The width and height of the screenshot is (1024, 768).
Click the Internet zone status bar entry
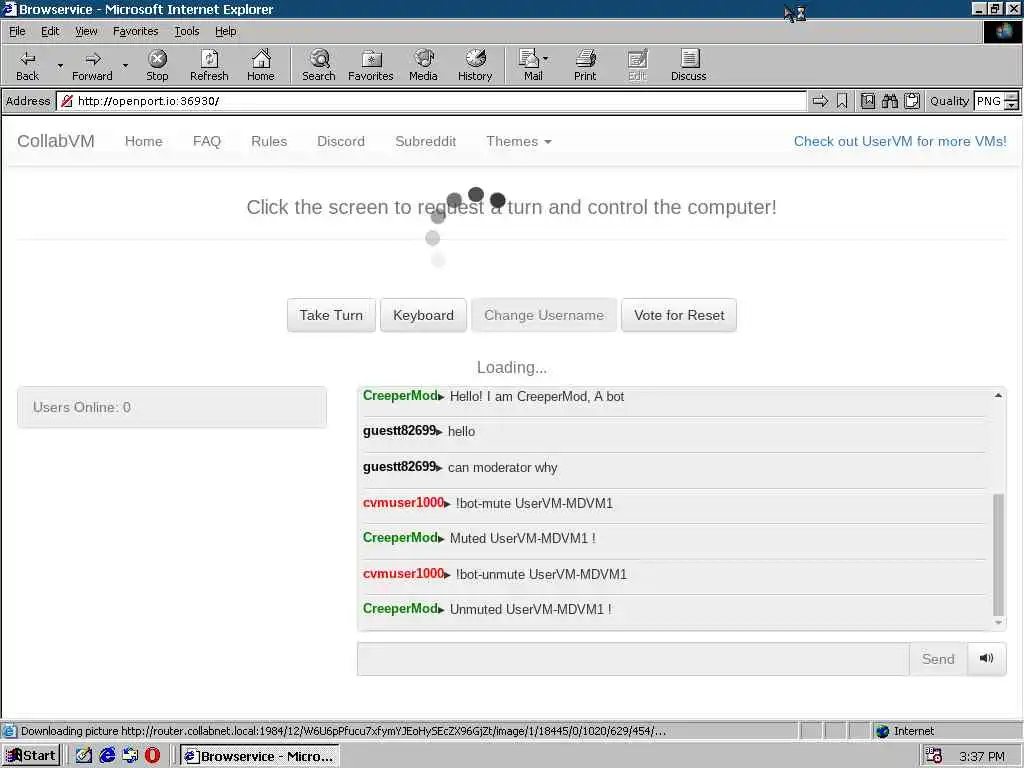[904, 731]
